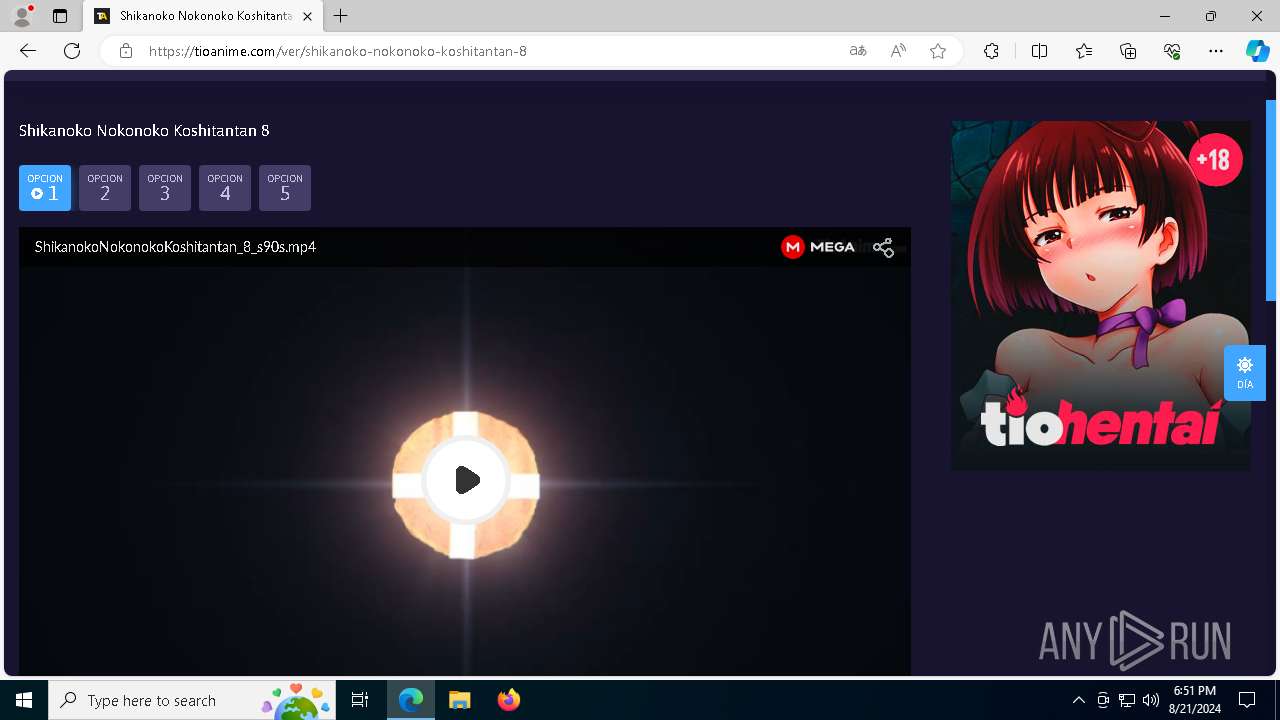
Task: Click the video filename ShikanokoNokonokoKoshitantan_8_s90s.mp4
Action: pos(175,247)
